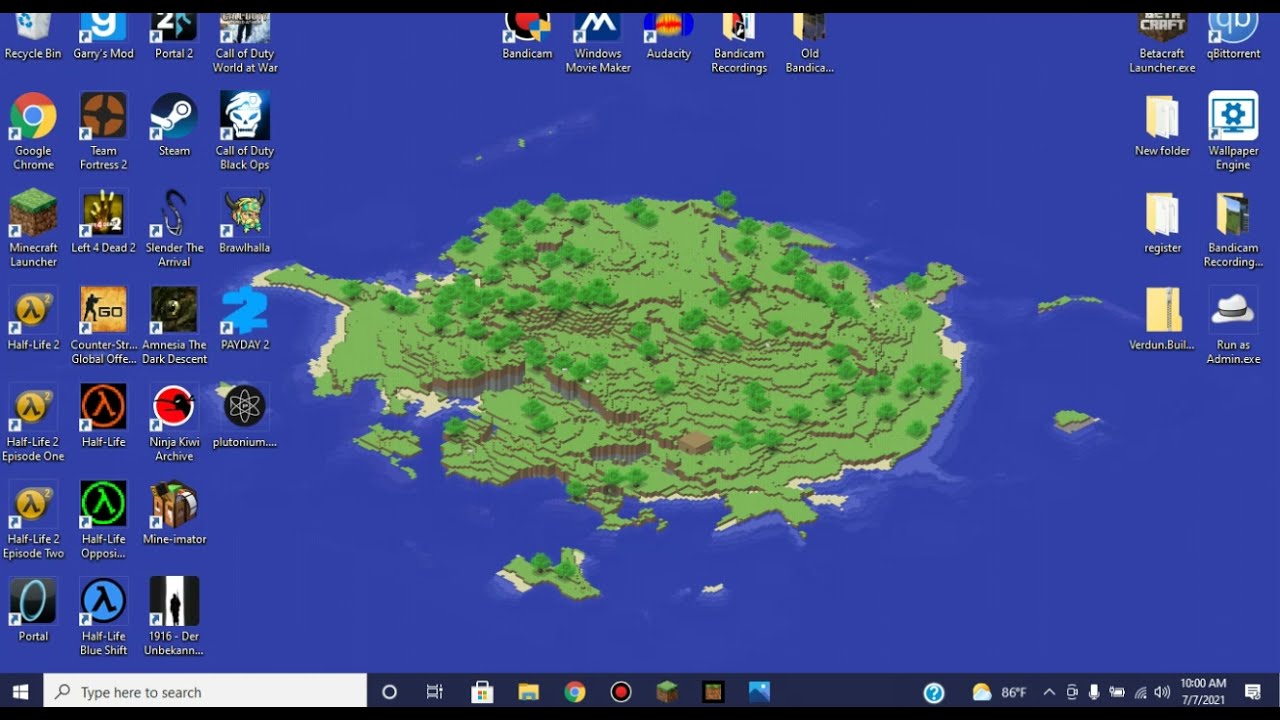Select the Portal desktop icon
The image size is (1280, 720).
pyautogui.click(x=33, y=609)
